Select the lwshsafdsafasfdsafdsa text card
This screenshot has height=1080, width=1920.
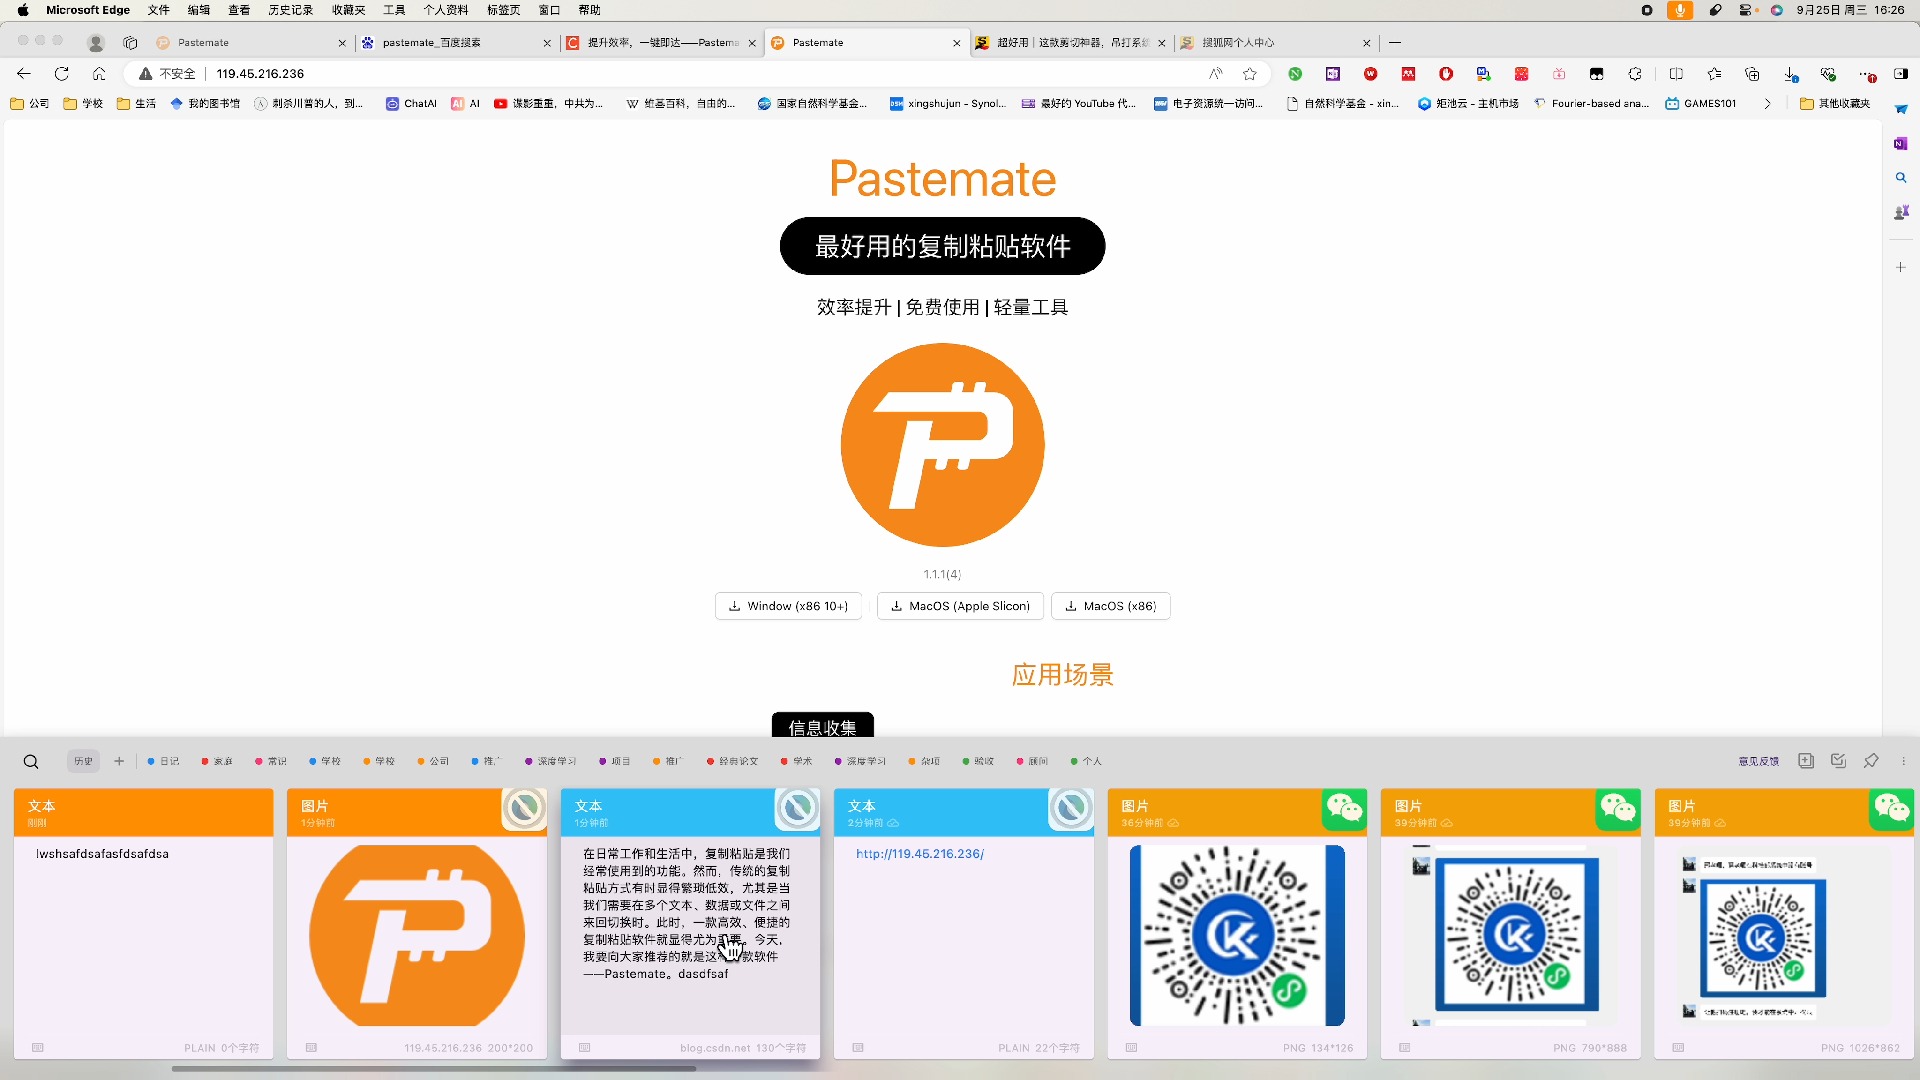pos(143,923)
